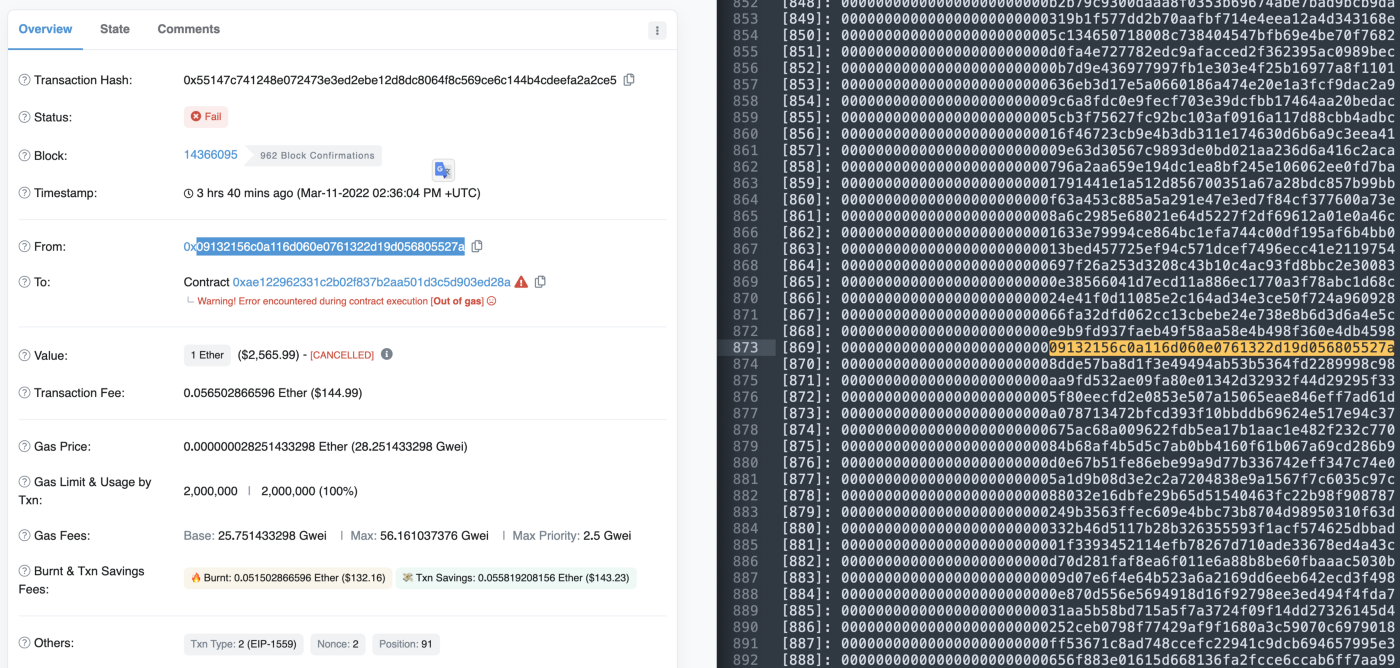
Task: Click the Burnt fee badge
Action: pos(288,578)
